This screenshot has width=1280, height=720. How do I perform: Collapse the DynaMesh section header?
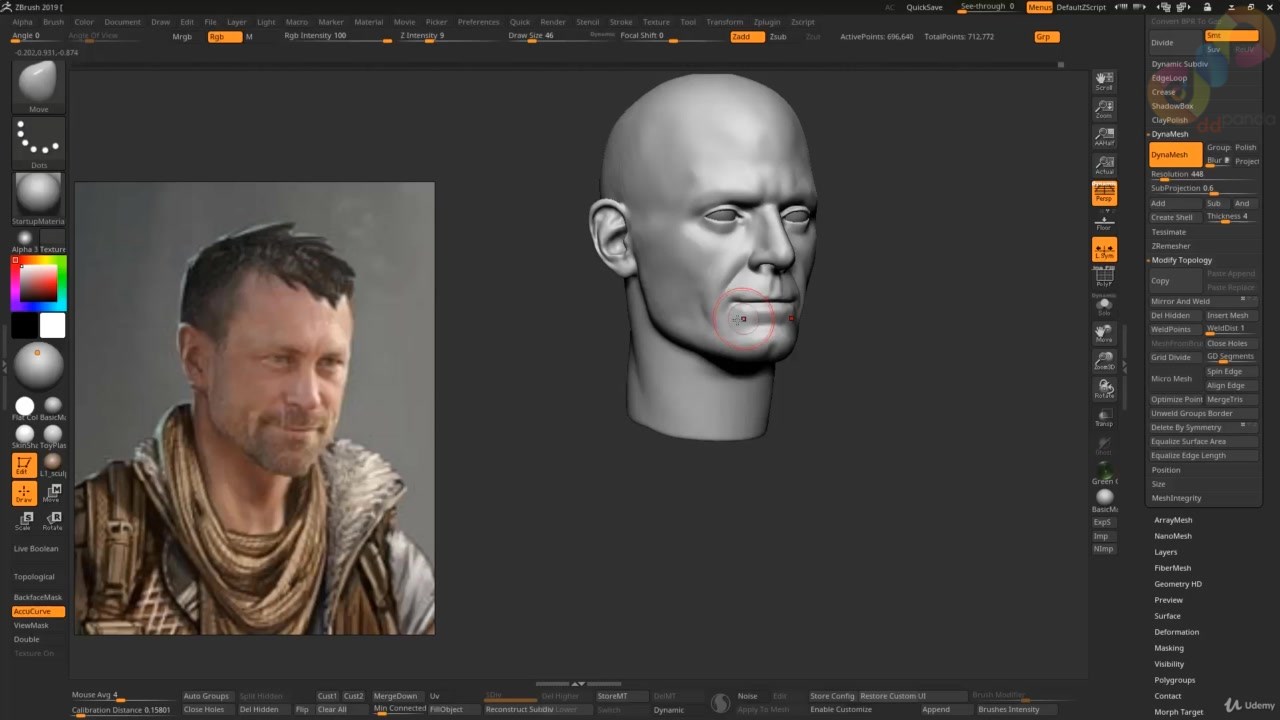coord(1170,134)
